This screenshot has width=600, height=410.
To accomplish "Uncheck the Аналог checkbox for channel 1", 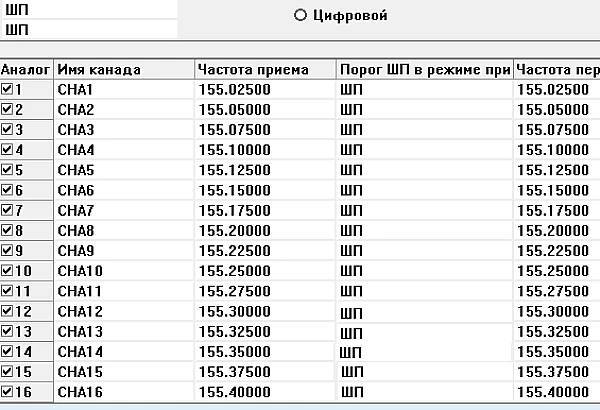I will (8, 89).
